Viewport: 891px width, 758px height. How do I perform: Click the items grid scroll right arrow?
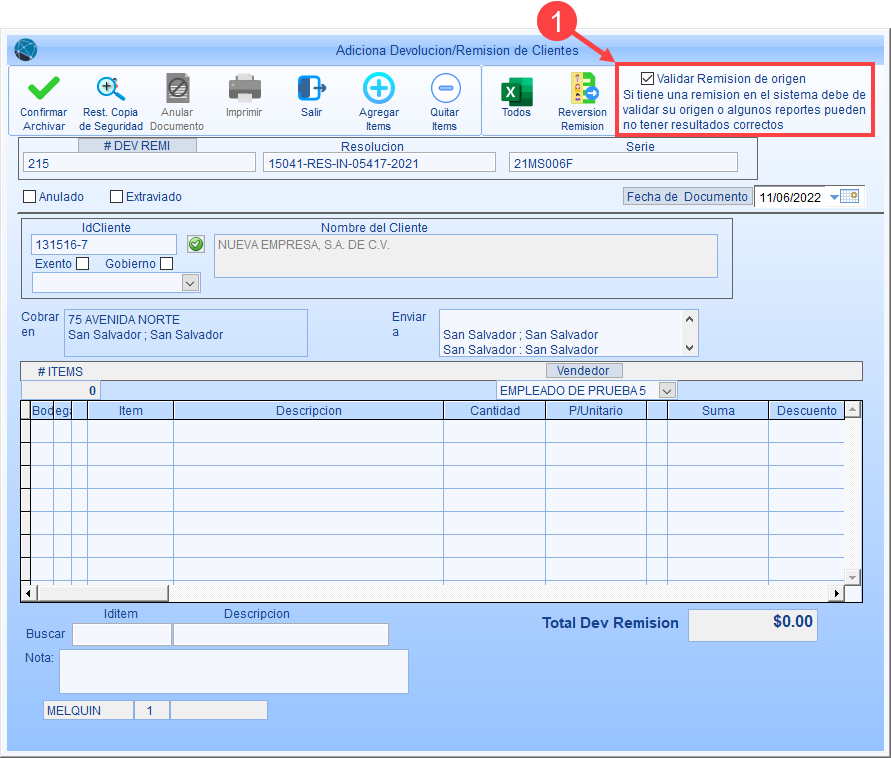(836, 593)
